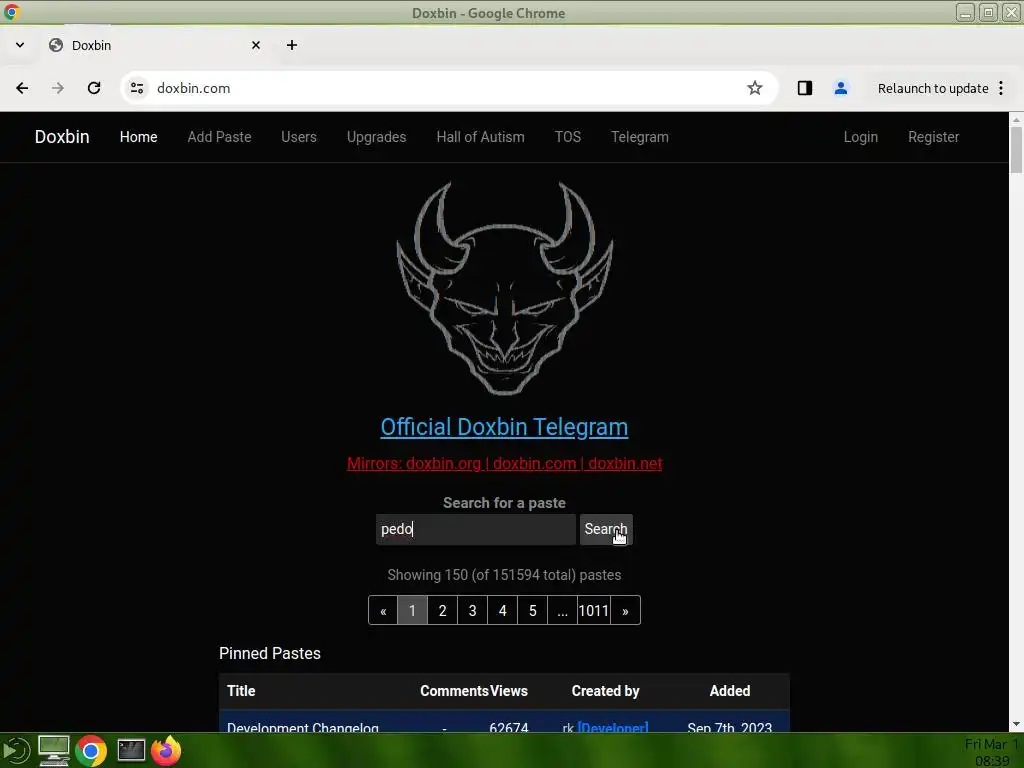Click the Register link
The image size is (1024, 768).
coord(934,137)
